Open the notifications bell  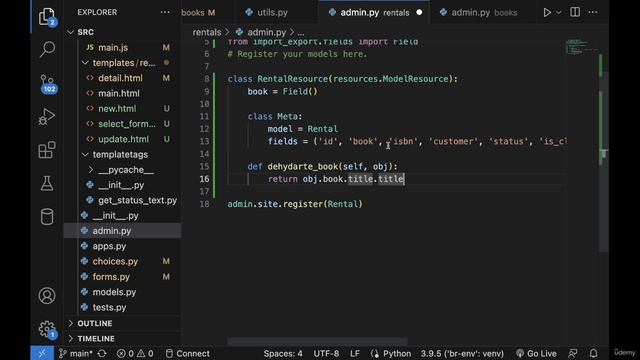click(x=593, y=353)
